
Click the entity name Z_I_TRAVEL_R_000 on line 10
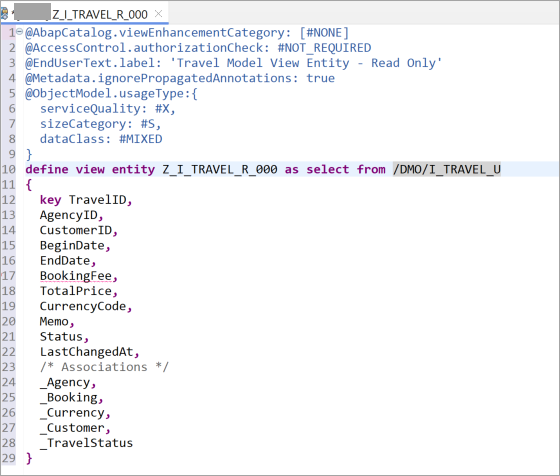[220, 169]
